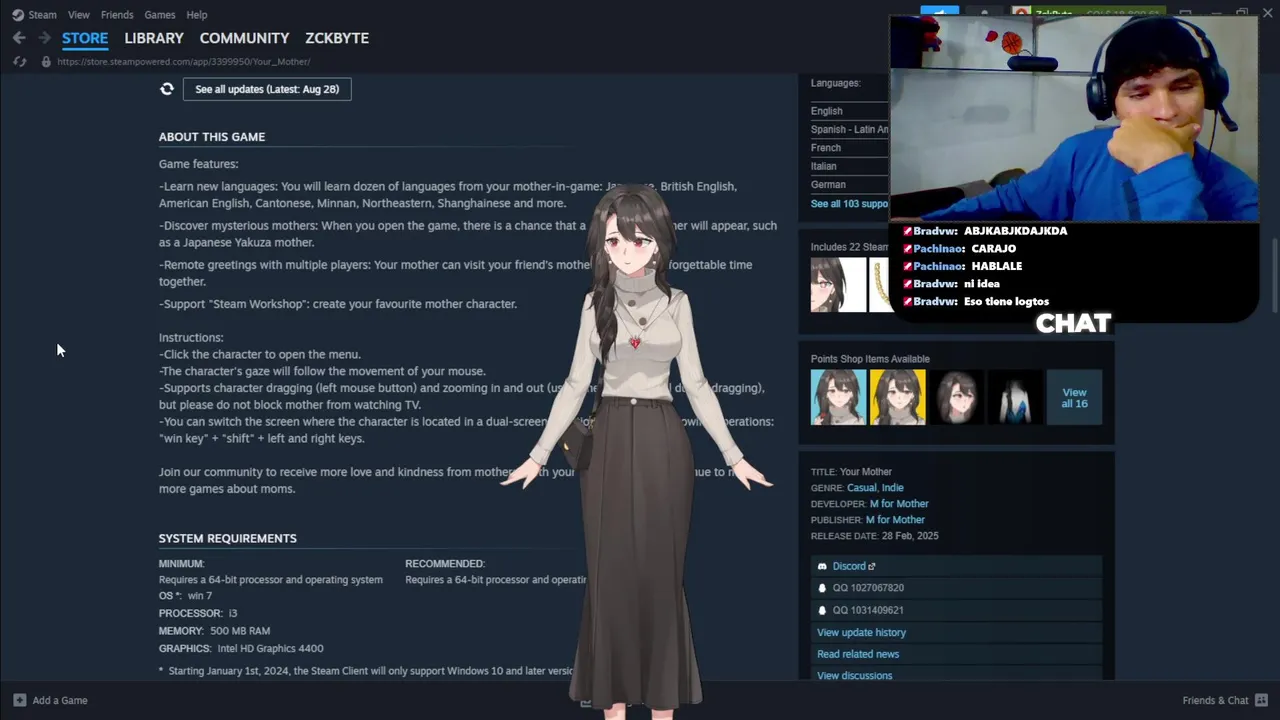Image resolution: width=1280 pixels, height=720 pixels.
Task: Open QQ 1031409621 link
Action: pyautogui.click(x=956, y=610)
